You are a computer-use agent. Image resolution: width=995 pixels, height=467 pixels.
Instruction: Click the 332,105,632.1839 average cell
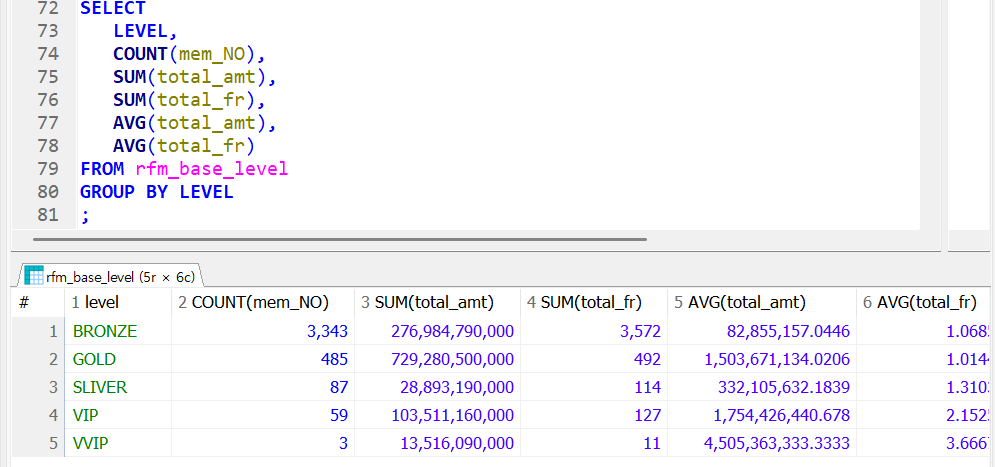click(761, 387)
